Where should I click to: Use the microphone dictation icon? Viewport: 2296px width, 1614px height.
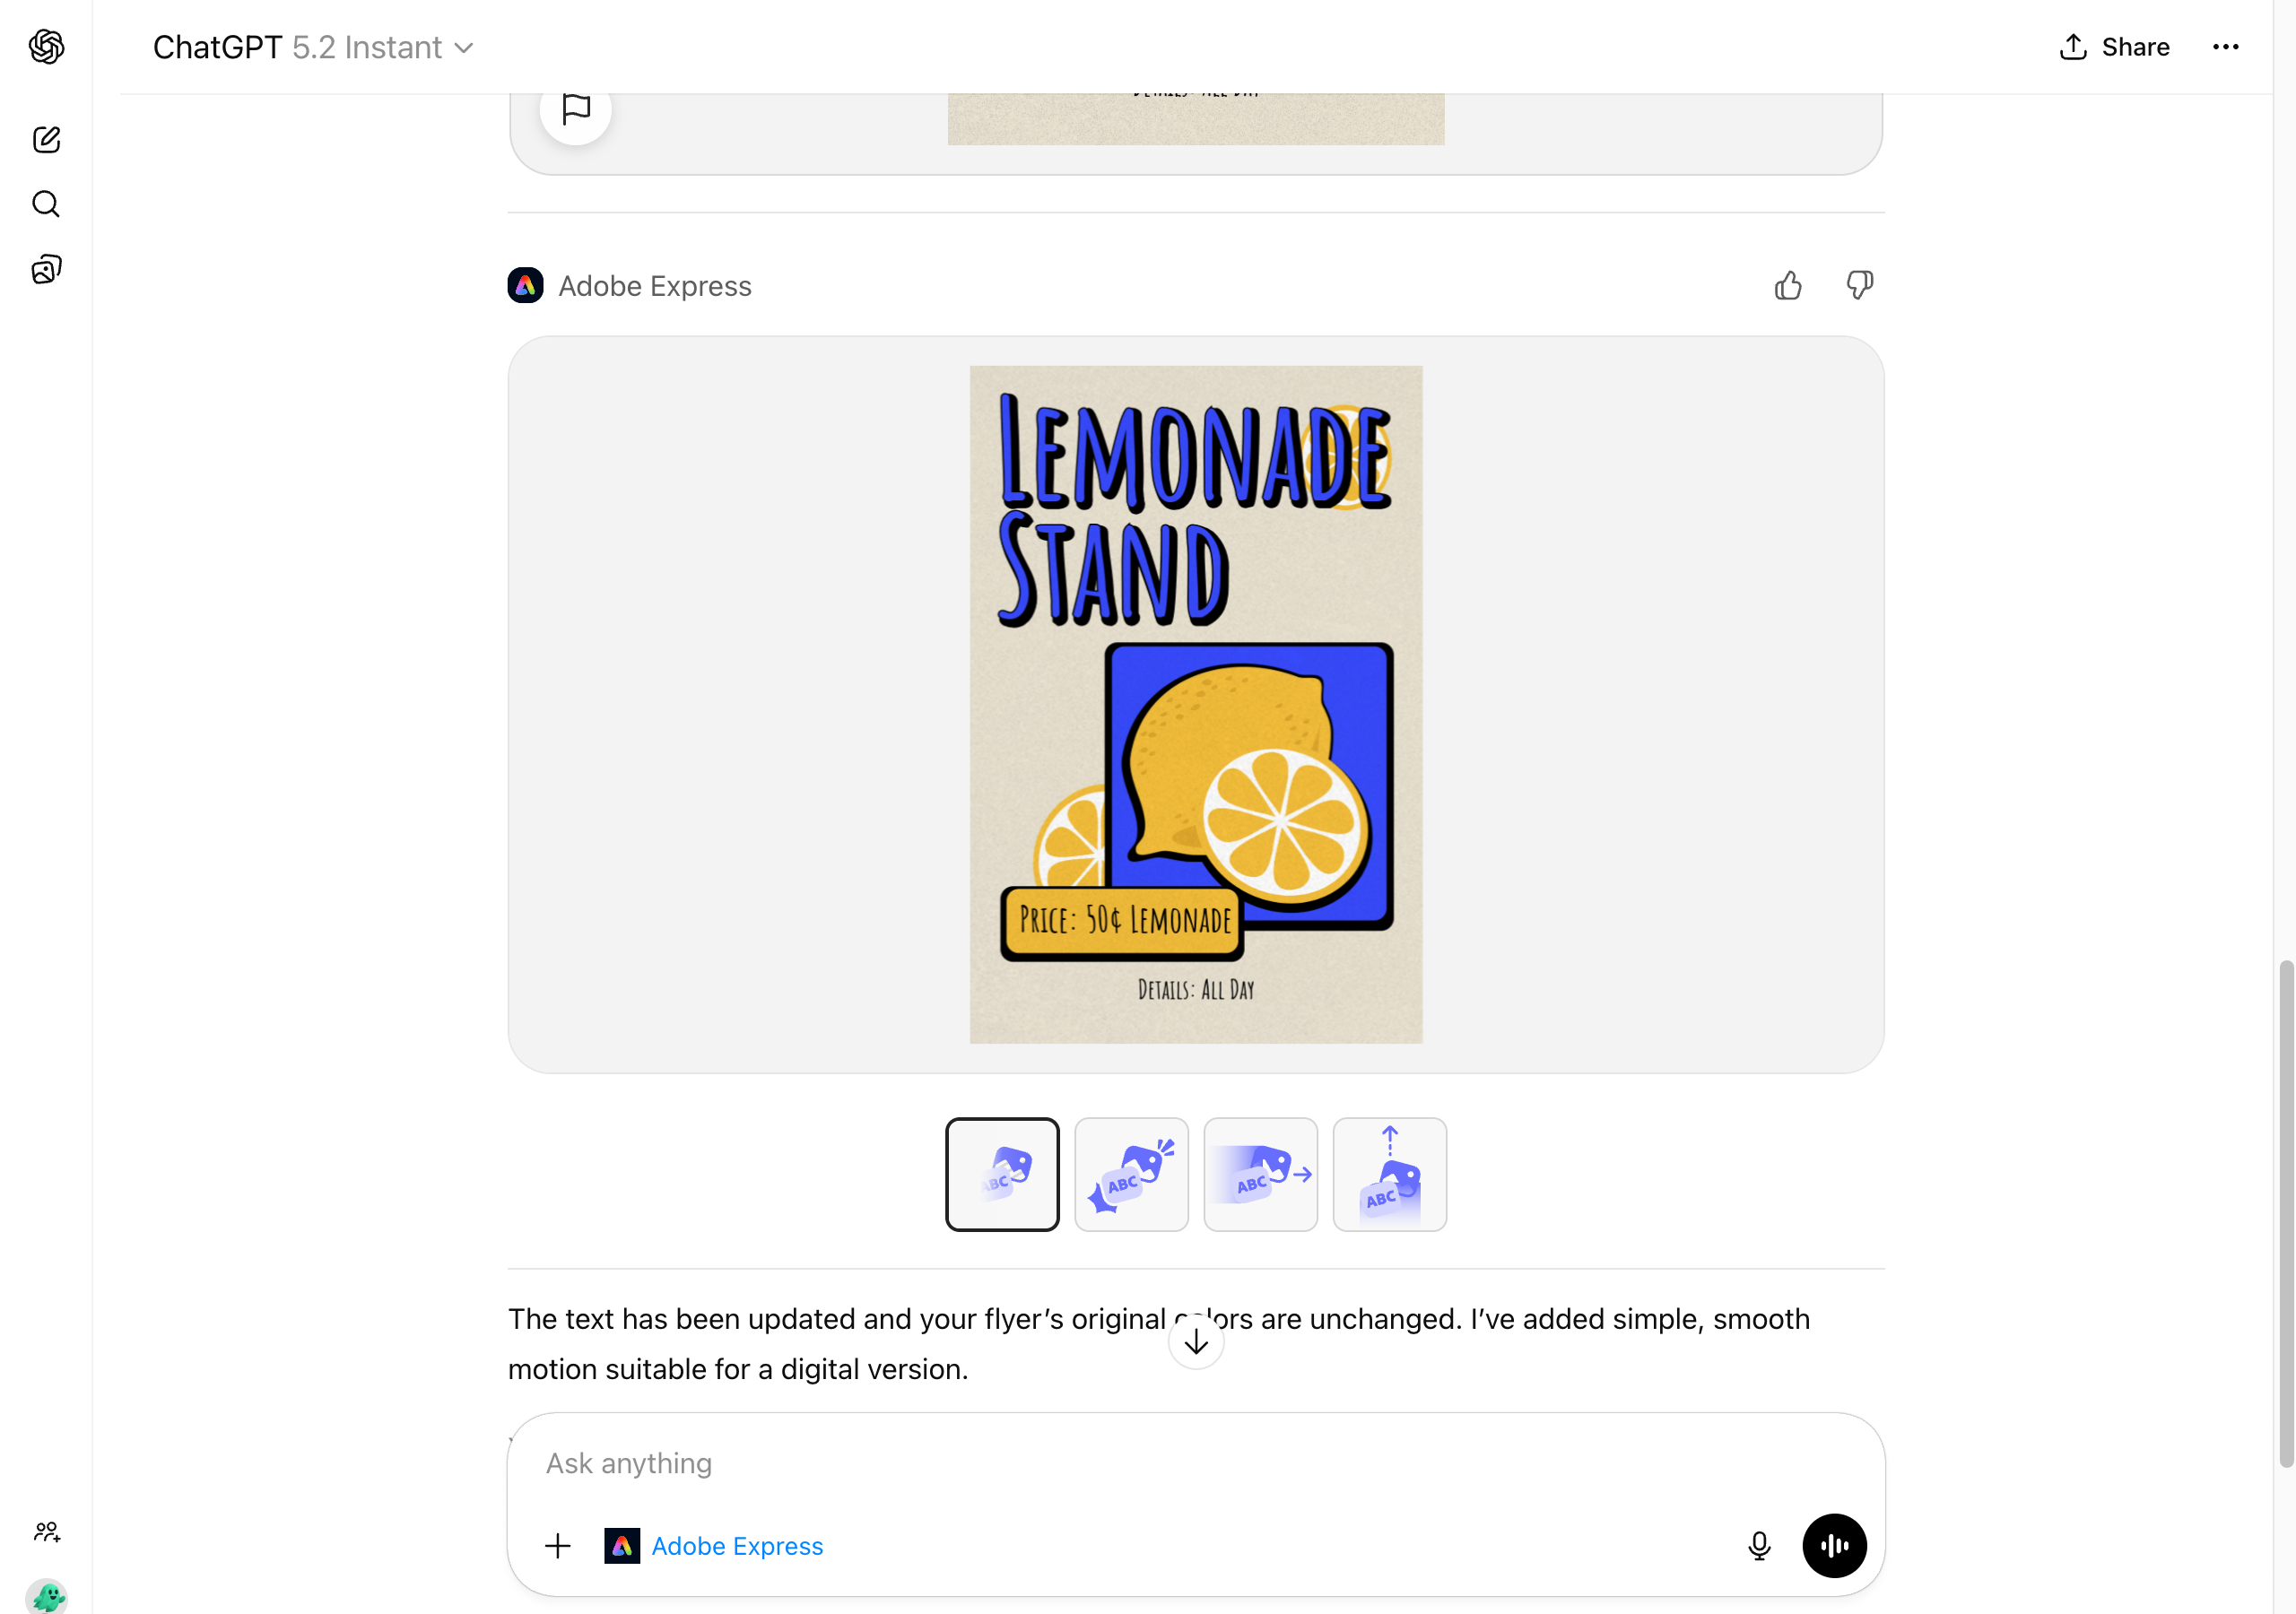(x=1759, y=1545)
